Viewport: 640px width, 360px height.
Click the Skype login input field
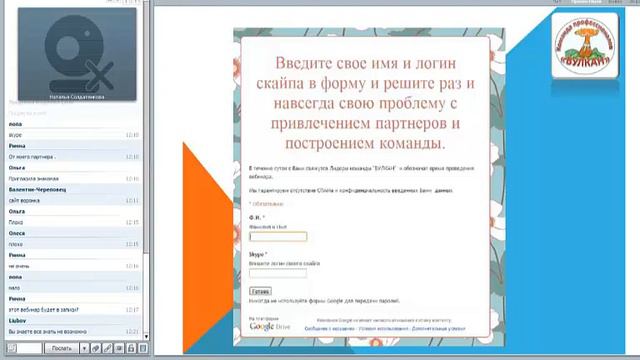pyautogui.click(x=278, y=273)
